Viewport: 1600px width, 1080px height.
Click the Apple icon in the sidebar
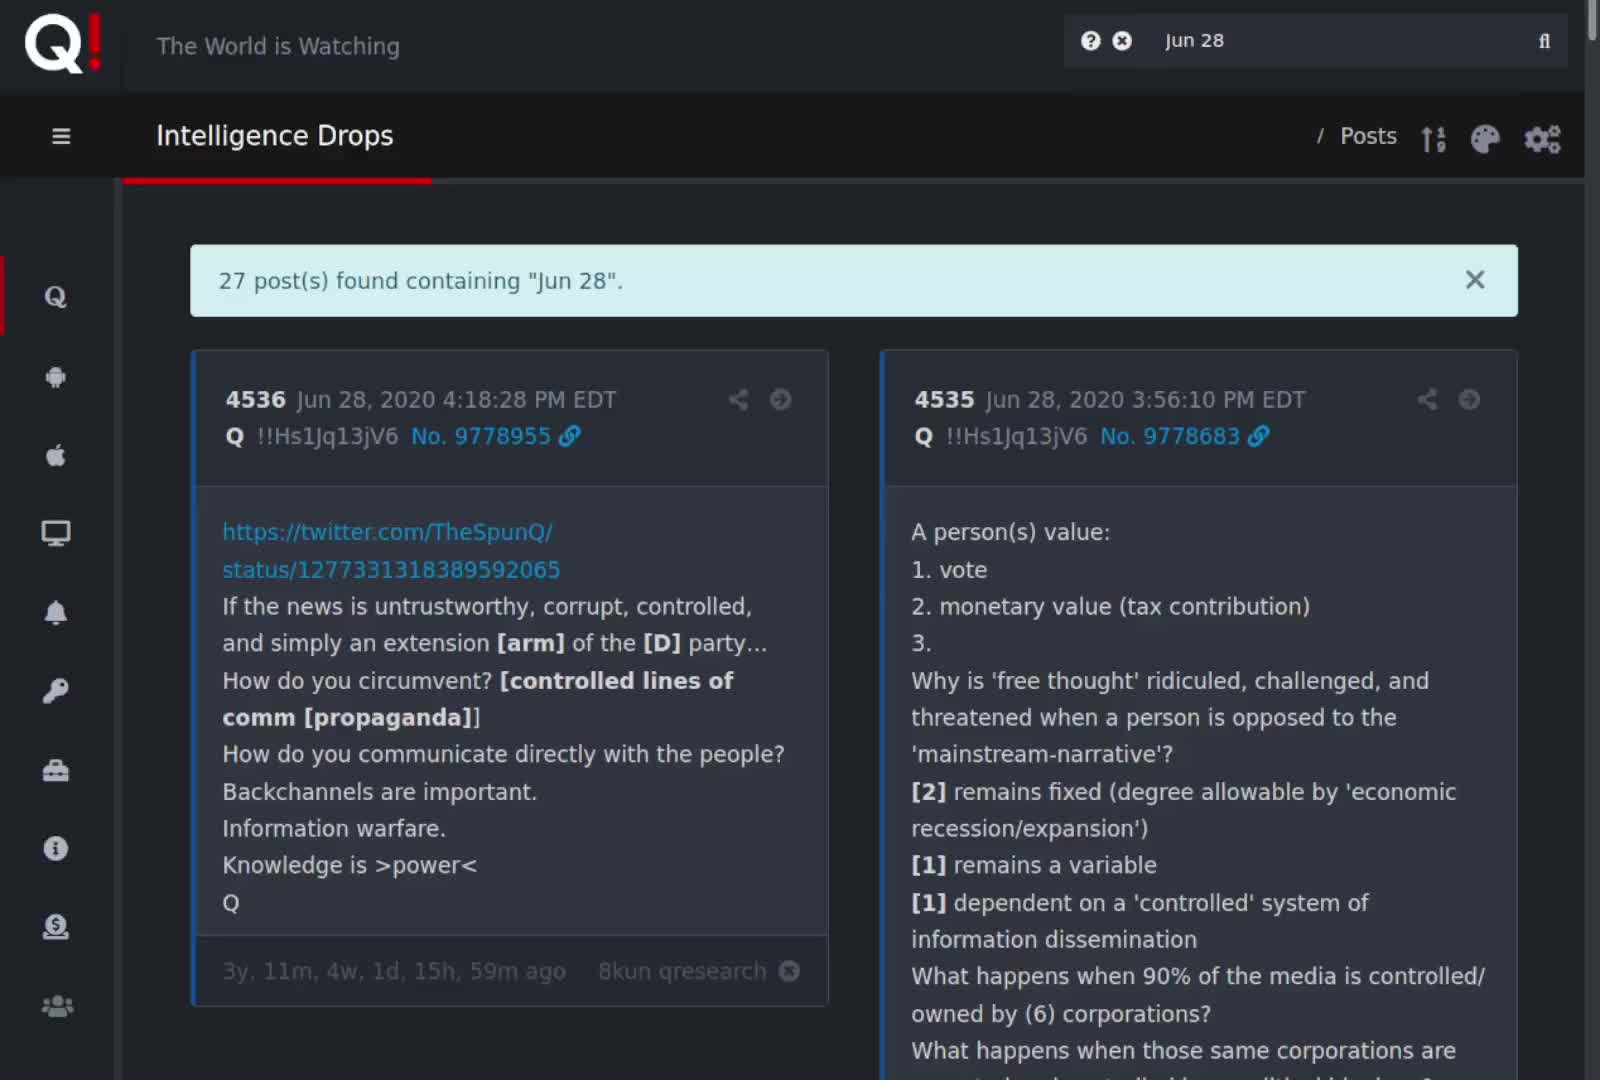click(x=56, y=456)
